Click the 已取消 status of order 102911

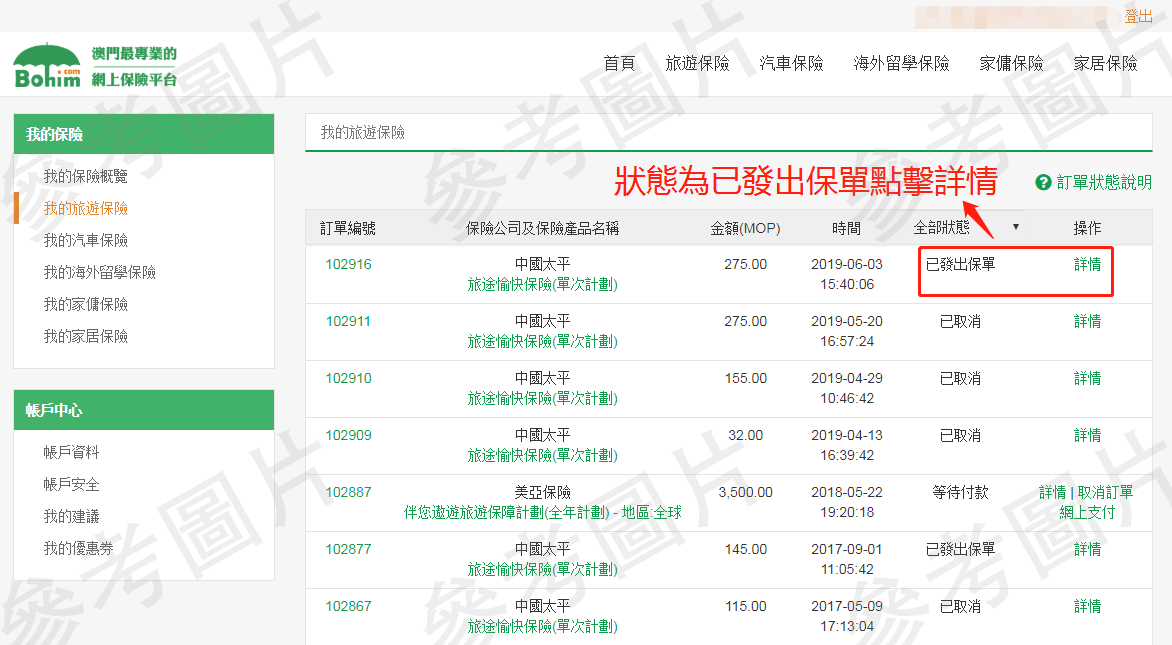point(960,321)
